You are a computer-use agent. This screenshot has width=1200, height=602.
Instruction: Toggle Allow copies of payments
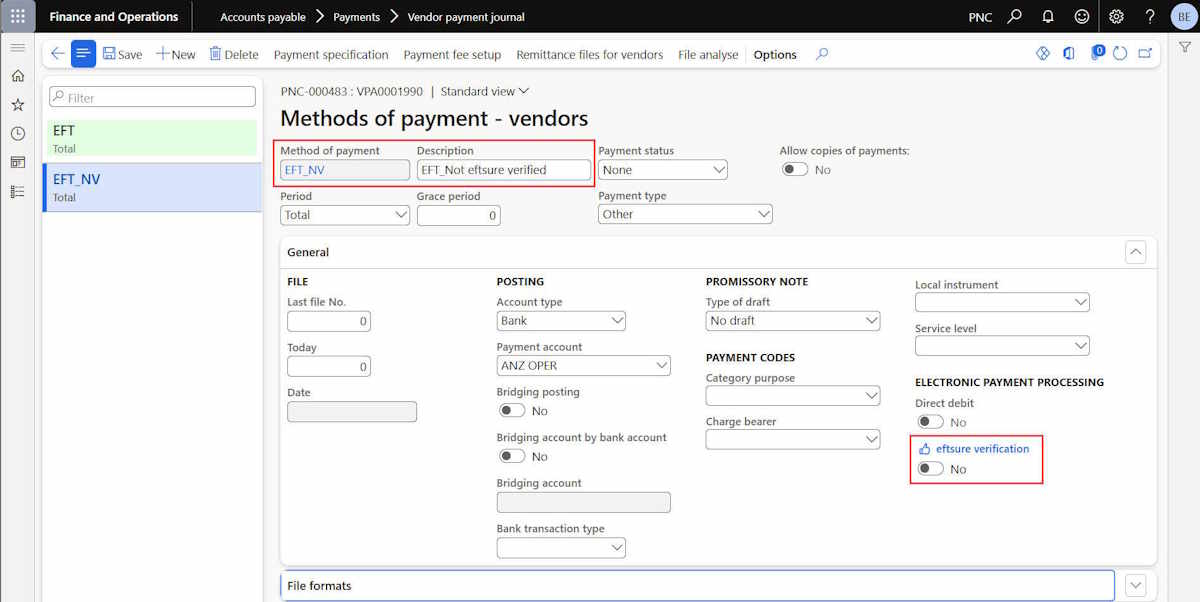[x=795, y=170]
